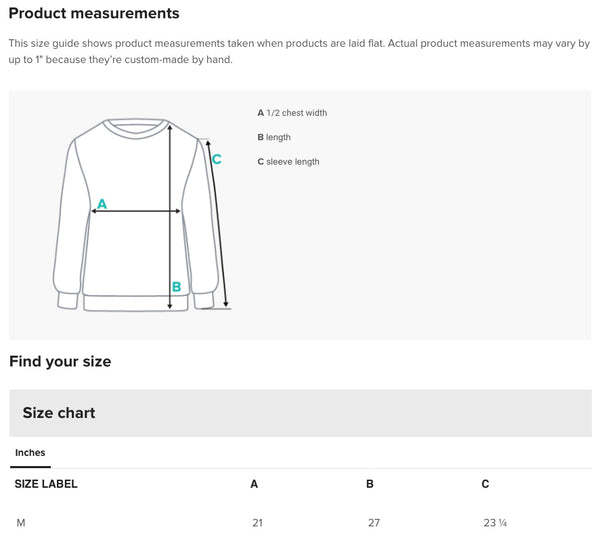
Task: Click the A column header in the table
Action: pyautogui.click(x=254, y=484)
